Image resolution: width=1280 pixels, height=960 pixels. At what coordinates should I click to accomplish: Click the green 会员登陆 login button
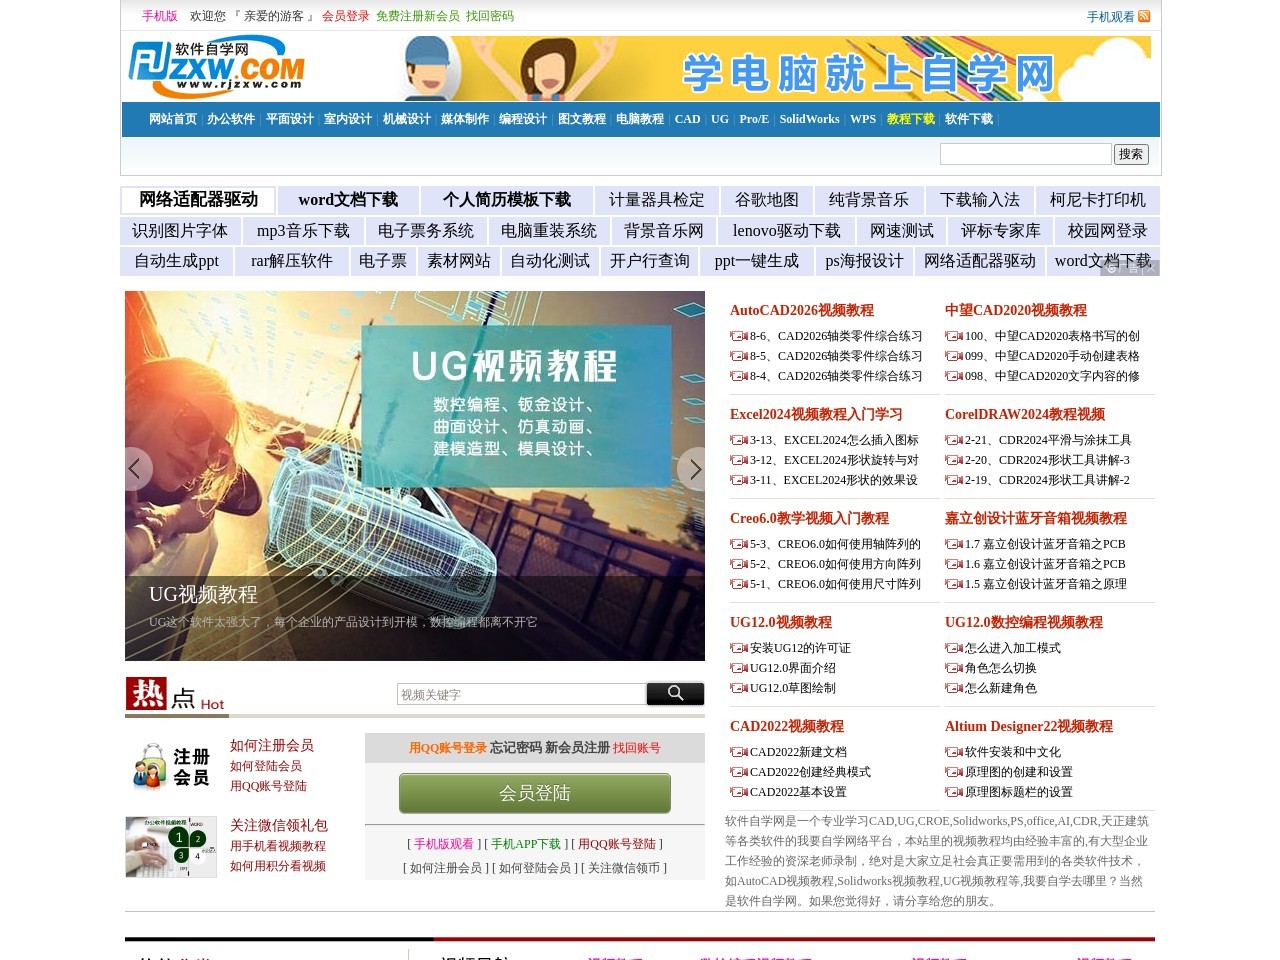click(x=534, y=793)
